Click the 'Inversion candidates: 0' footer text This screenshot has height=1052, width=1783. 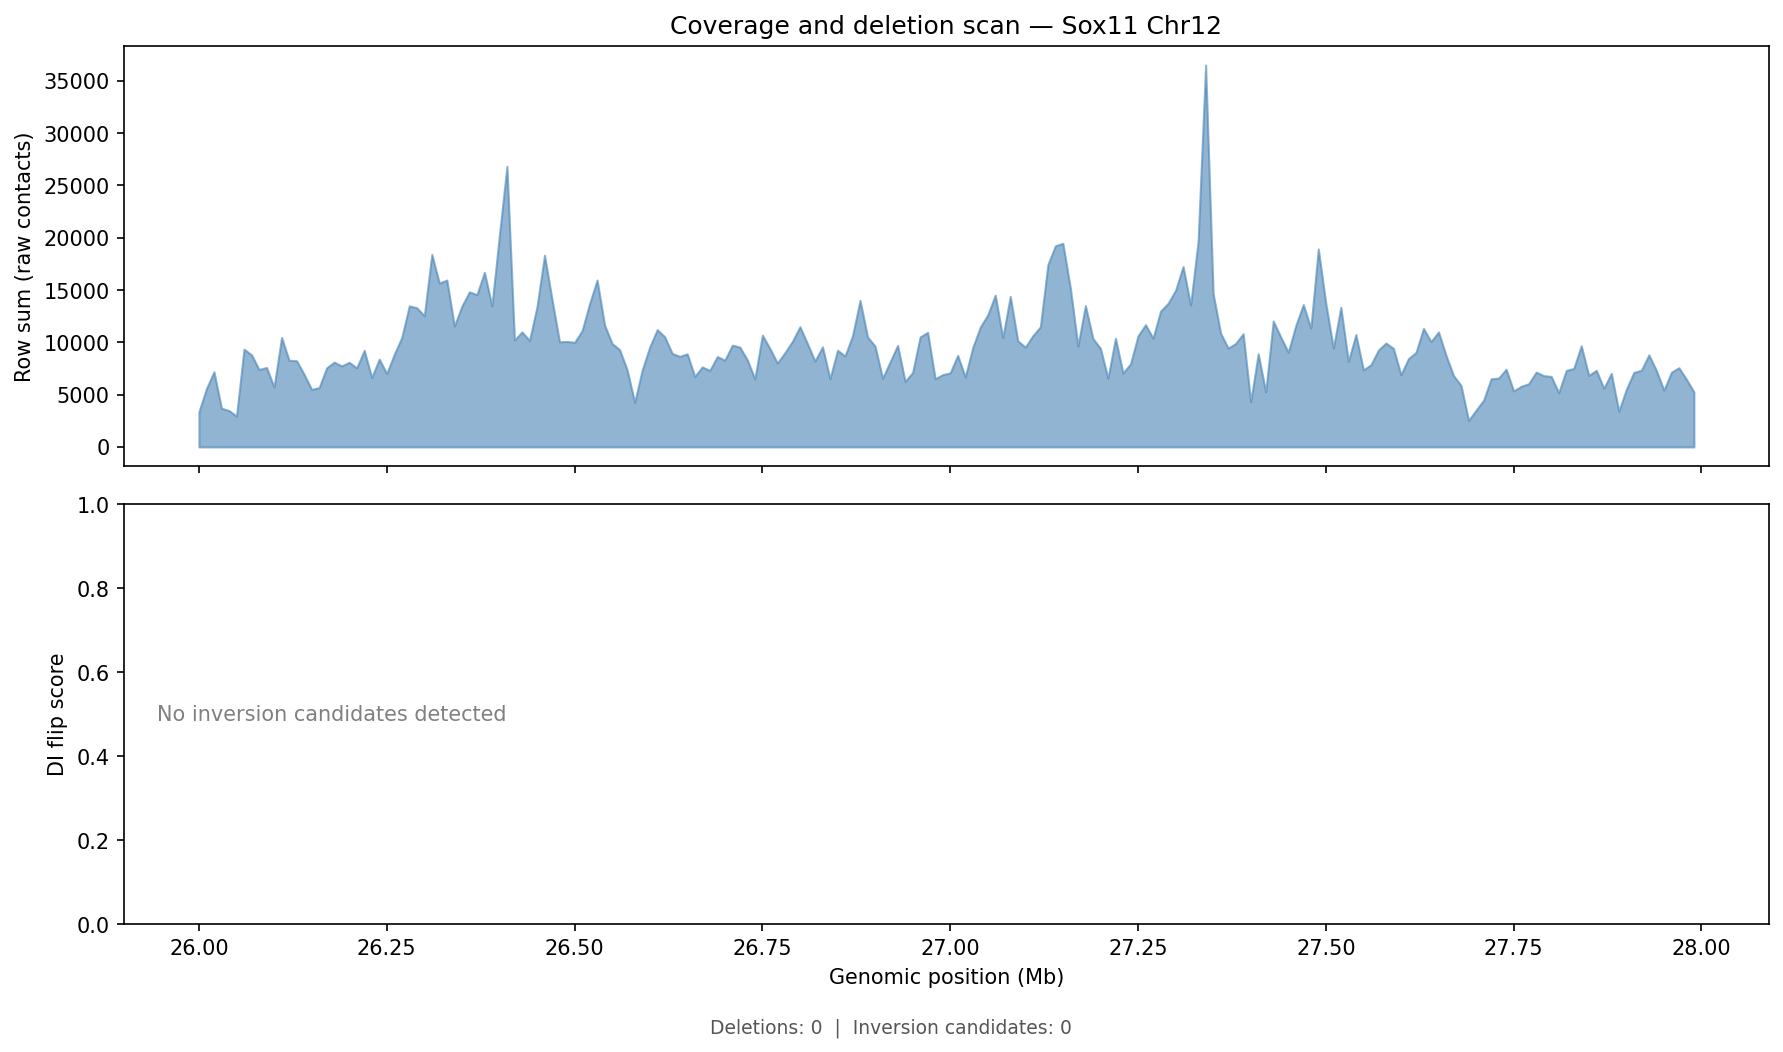tap(961, 1028)
